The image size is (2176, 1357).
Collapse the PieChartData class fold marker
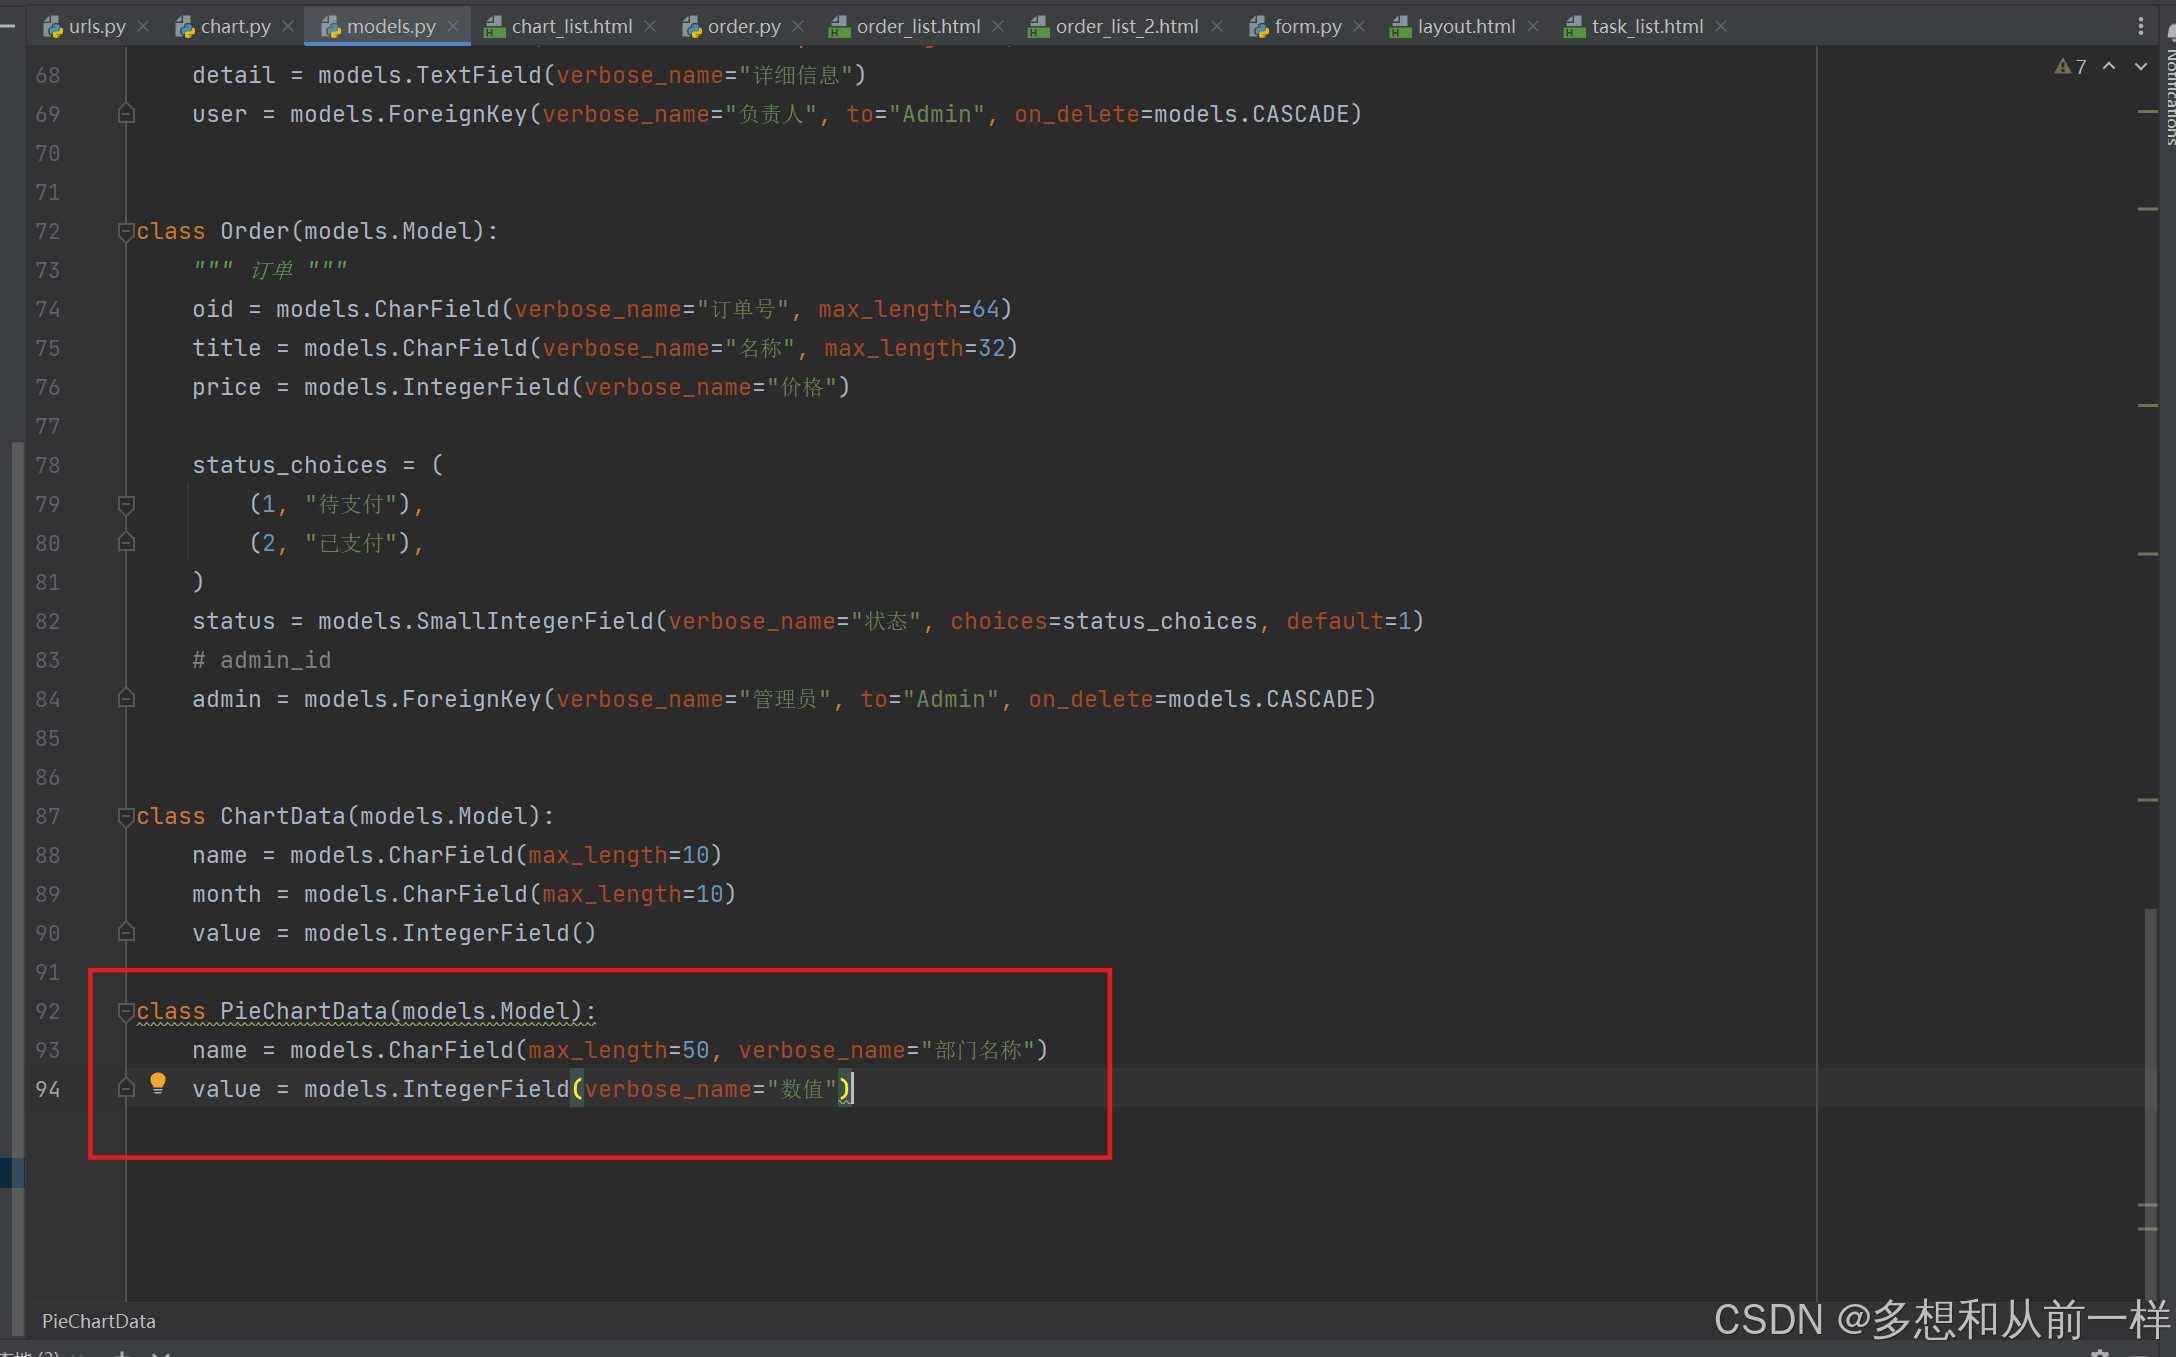click(126, 1012)
